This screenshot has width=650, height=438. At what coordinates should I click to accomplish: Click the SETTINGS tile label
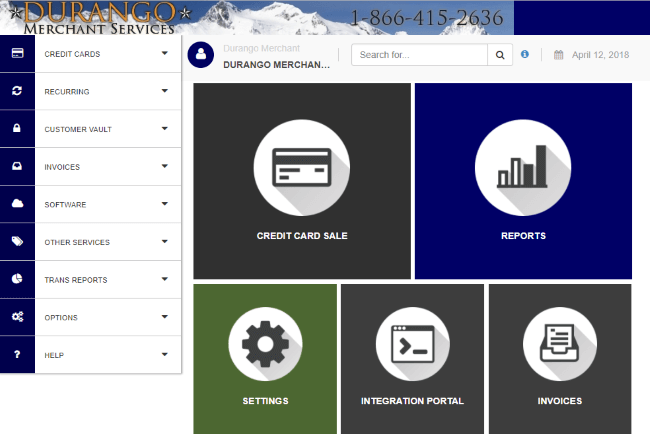[x=265, y=401]
